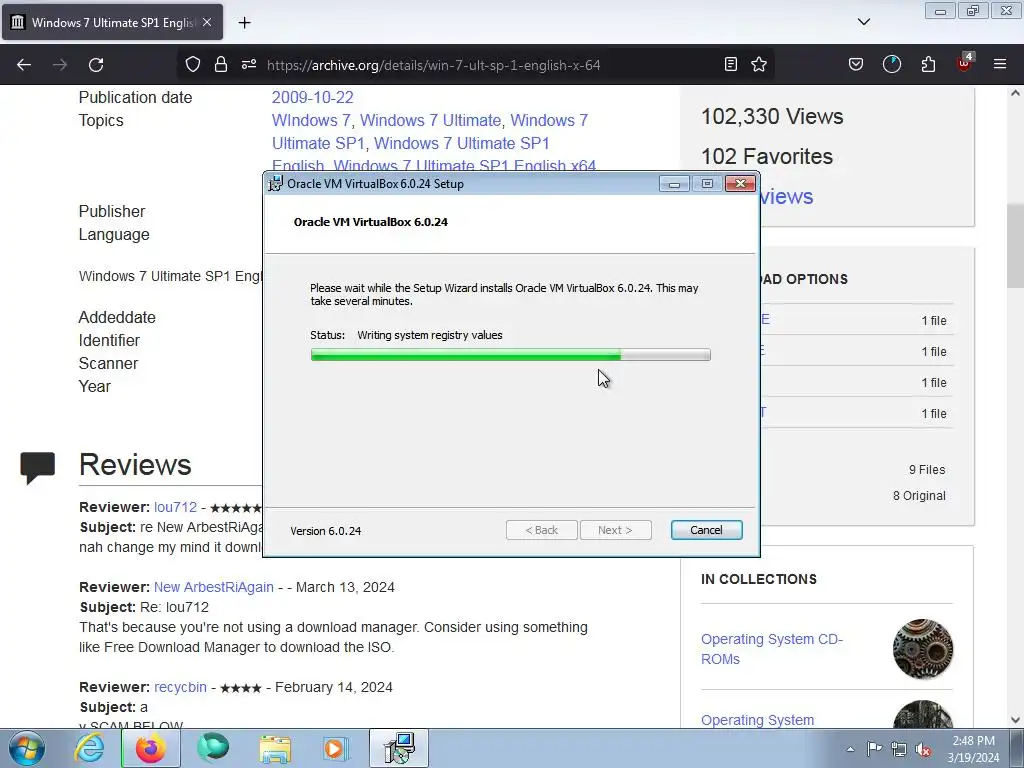Click Version 6.0.24 label in setup
The width and height of the screenshot is (1024, 768).
tap(325, 531)
